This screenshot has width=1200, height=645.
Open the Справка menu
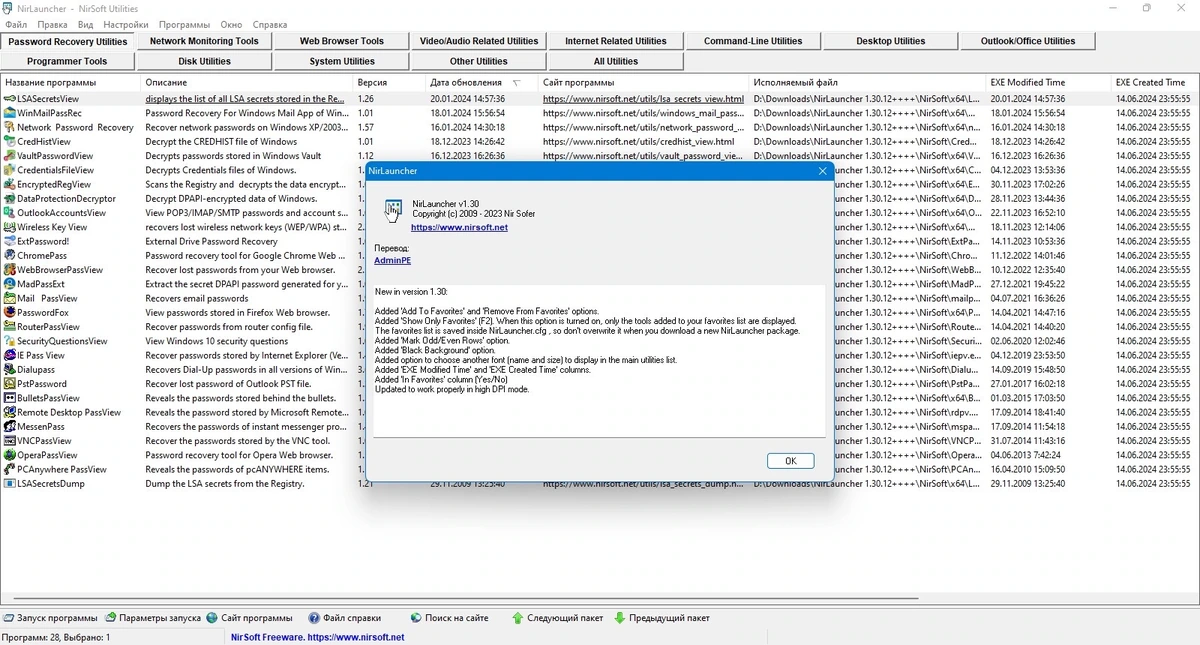coord(270,24)
